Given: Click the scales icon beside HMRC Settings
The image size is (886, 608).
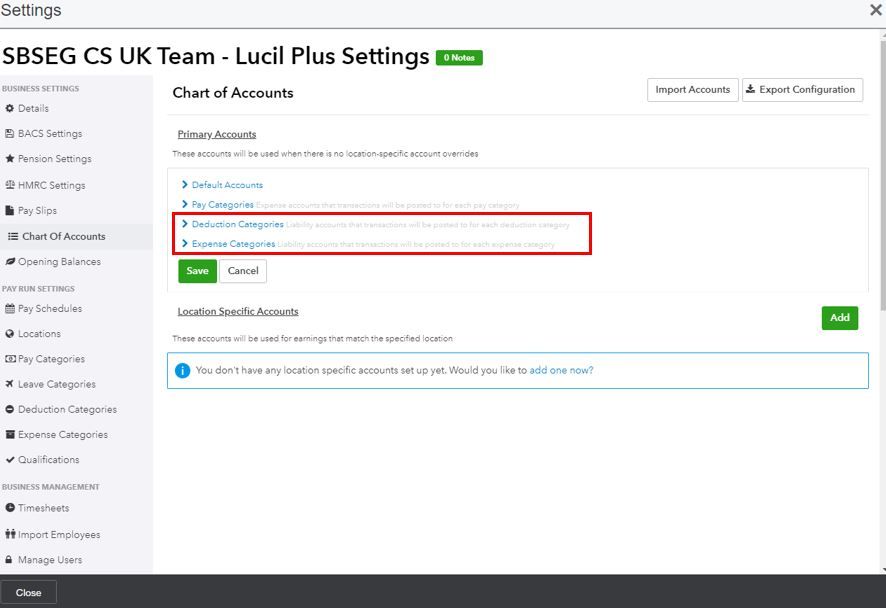Looking at the screenshot, I should click(10, 185).
